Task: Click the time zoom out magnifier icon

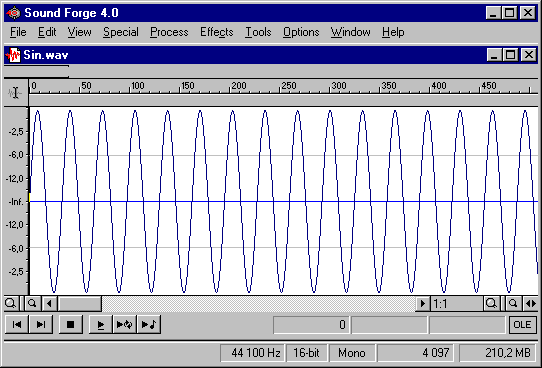Action: coord(513,304)
